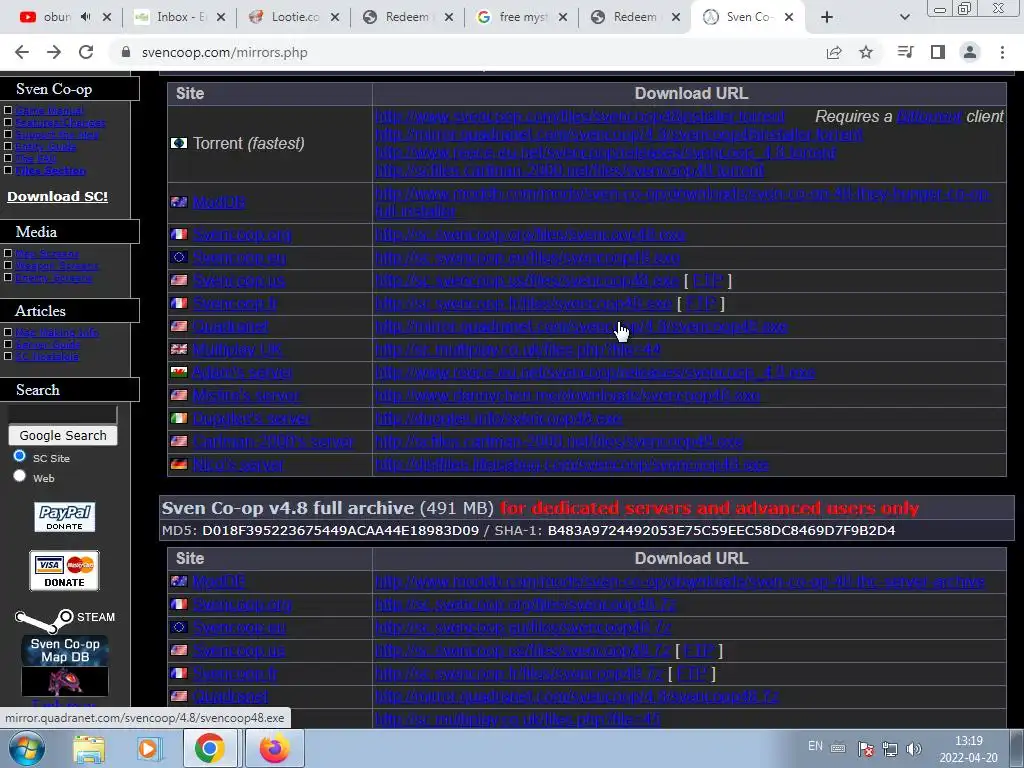Image resolution: width=1024 pixels, height=768 pixels.
Task: Open Cartman-2000's server site link
Action: (273, 441)
